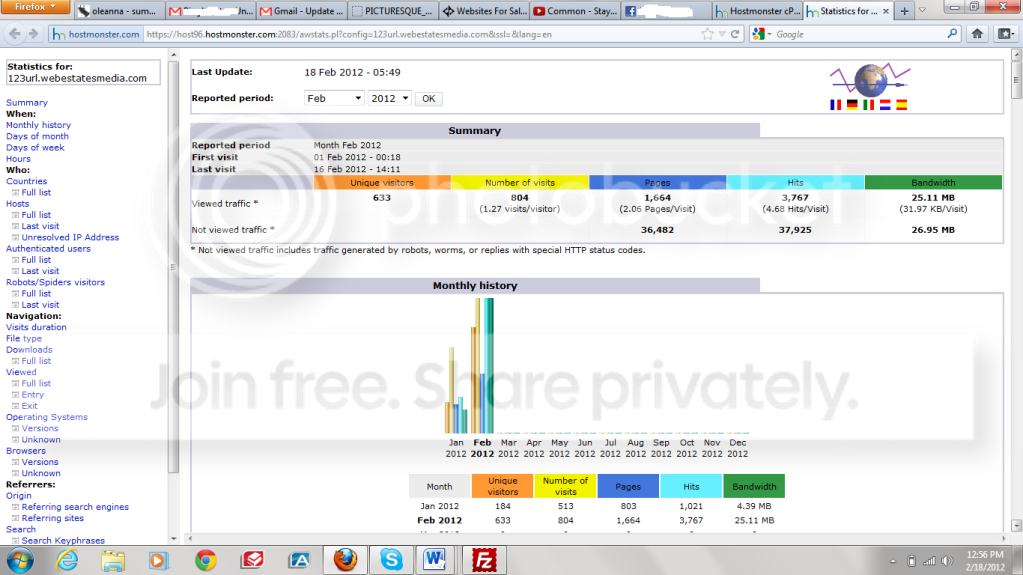The height and width of the screenshot is (575, 1023).
Task: Open volume control in system tray
Action: (x=947, y=561)
